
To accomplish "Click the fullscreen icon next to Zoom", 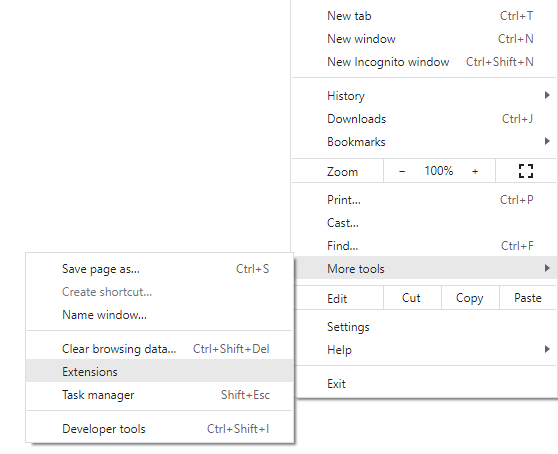I will (526, 171).
